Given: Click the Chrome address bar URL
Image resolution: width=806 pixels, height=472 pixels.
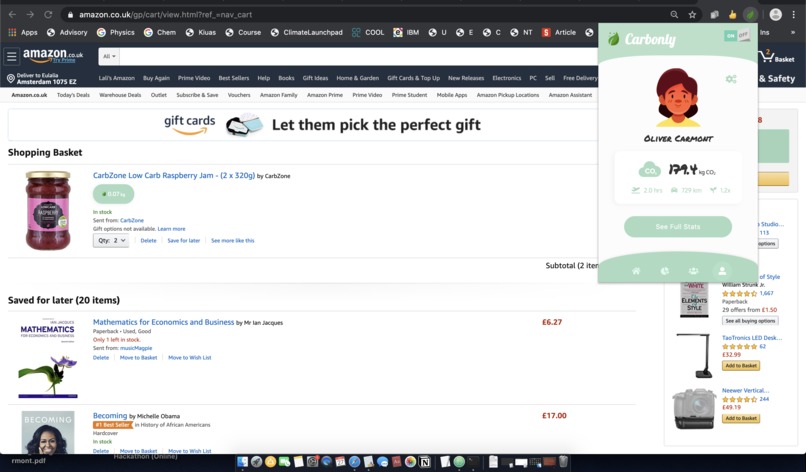Looking at the screenshot, I should click(x=166, y=15).
